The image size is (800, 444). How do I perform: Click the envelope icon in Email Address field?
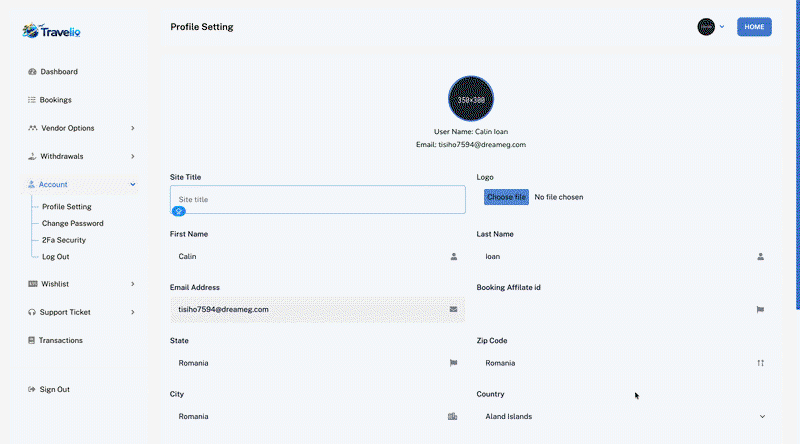pyautogui.click(x=453, y=309)
